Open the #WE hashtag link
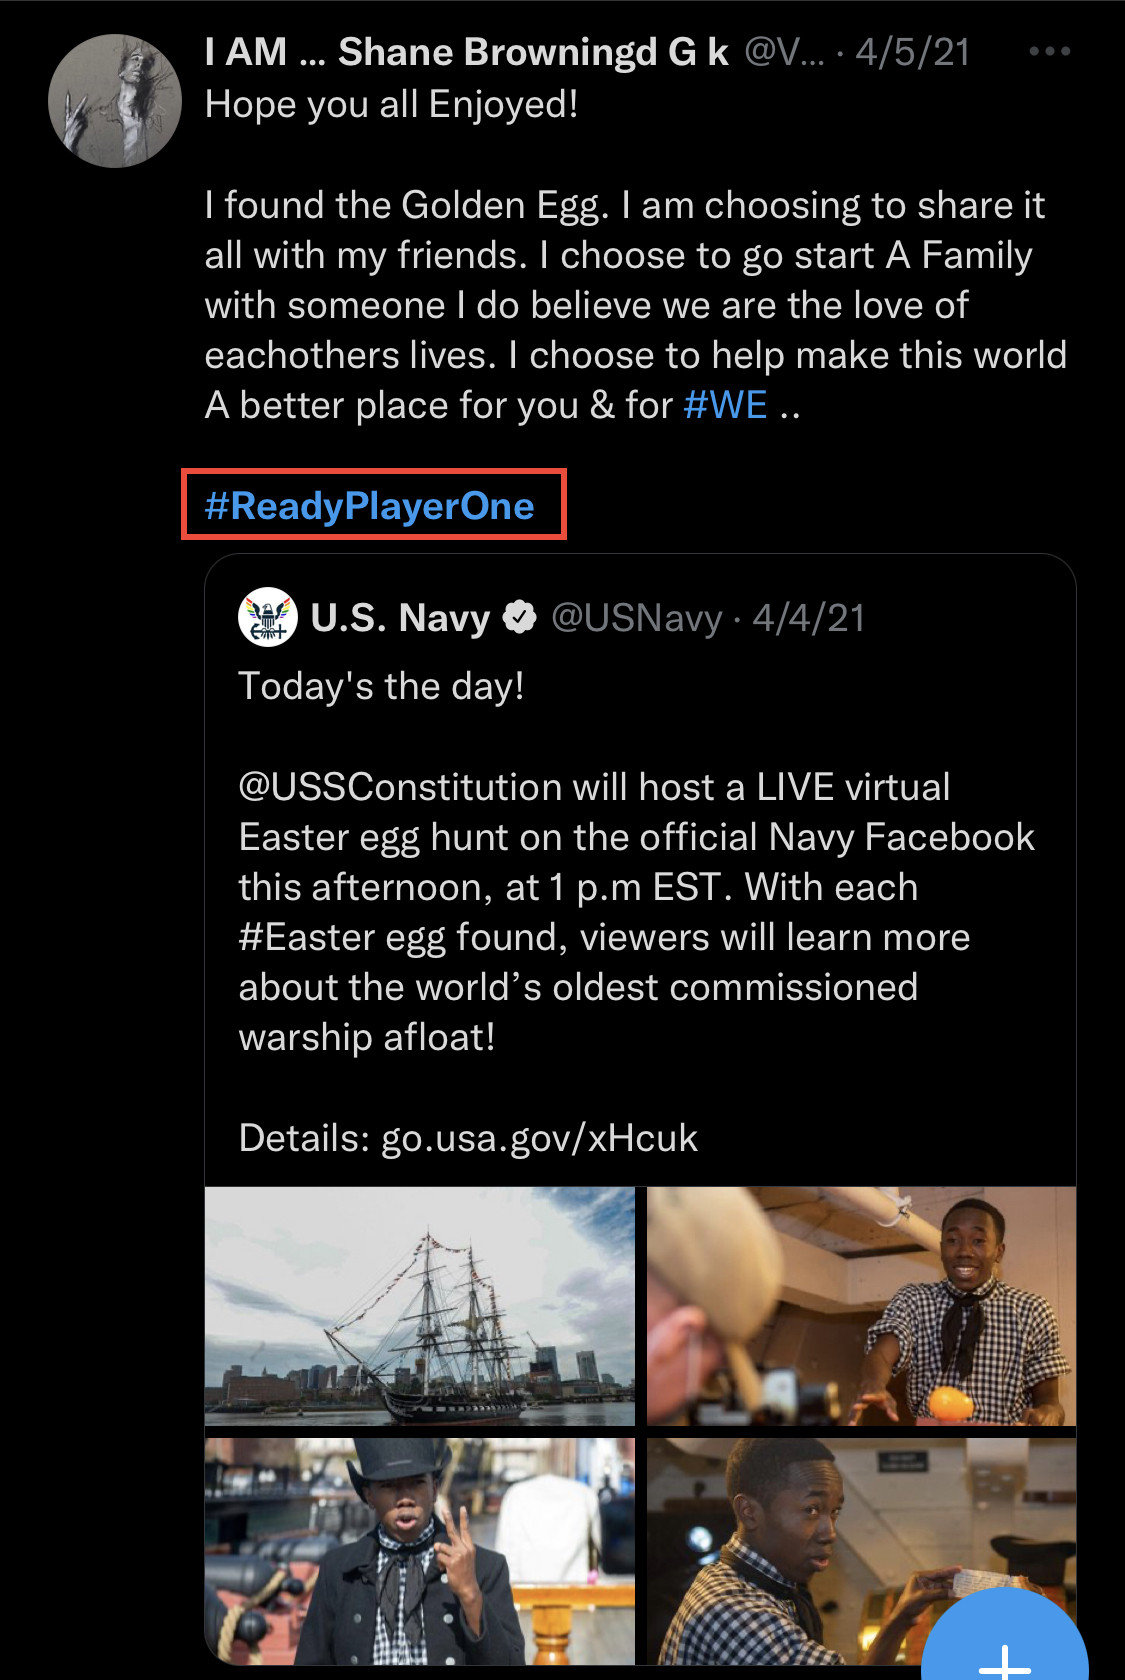Viewport: 1125px width, 1680px height. point(725,406)
